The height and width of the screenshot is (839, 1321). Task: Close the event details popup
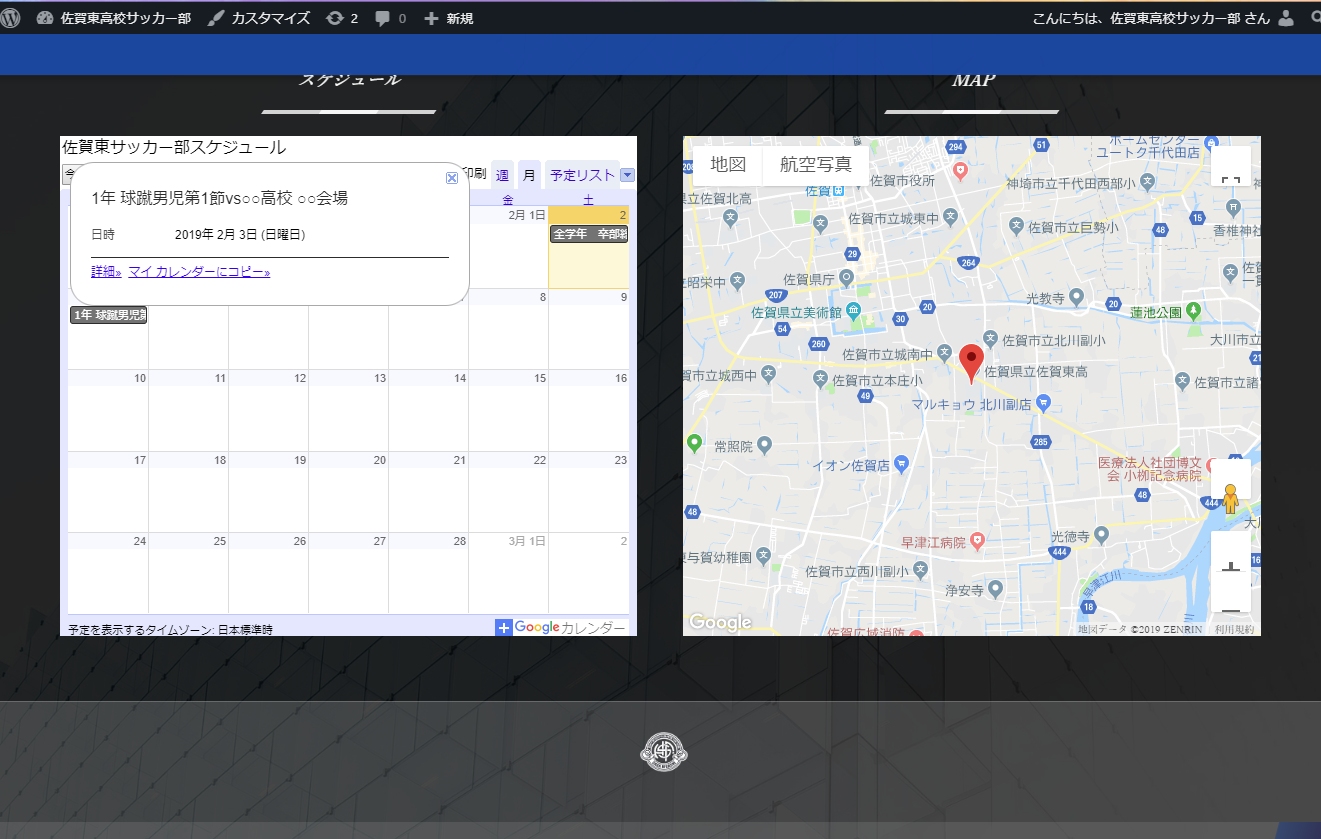(452, 177)
